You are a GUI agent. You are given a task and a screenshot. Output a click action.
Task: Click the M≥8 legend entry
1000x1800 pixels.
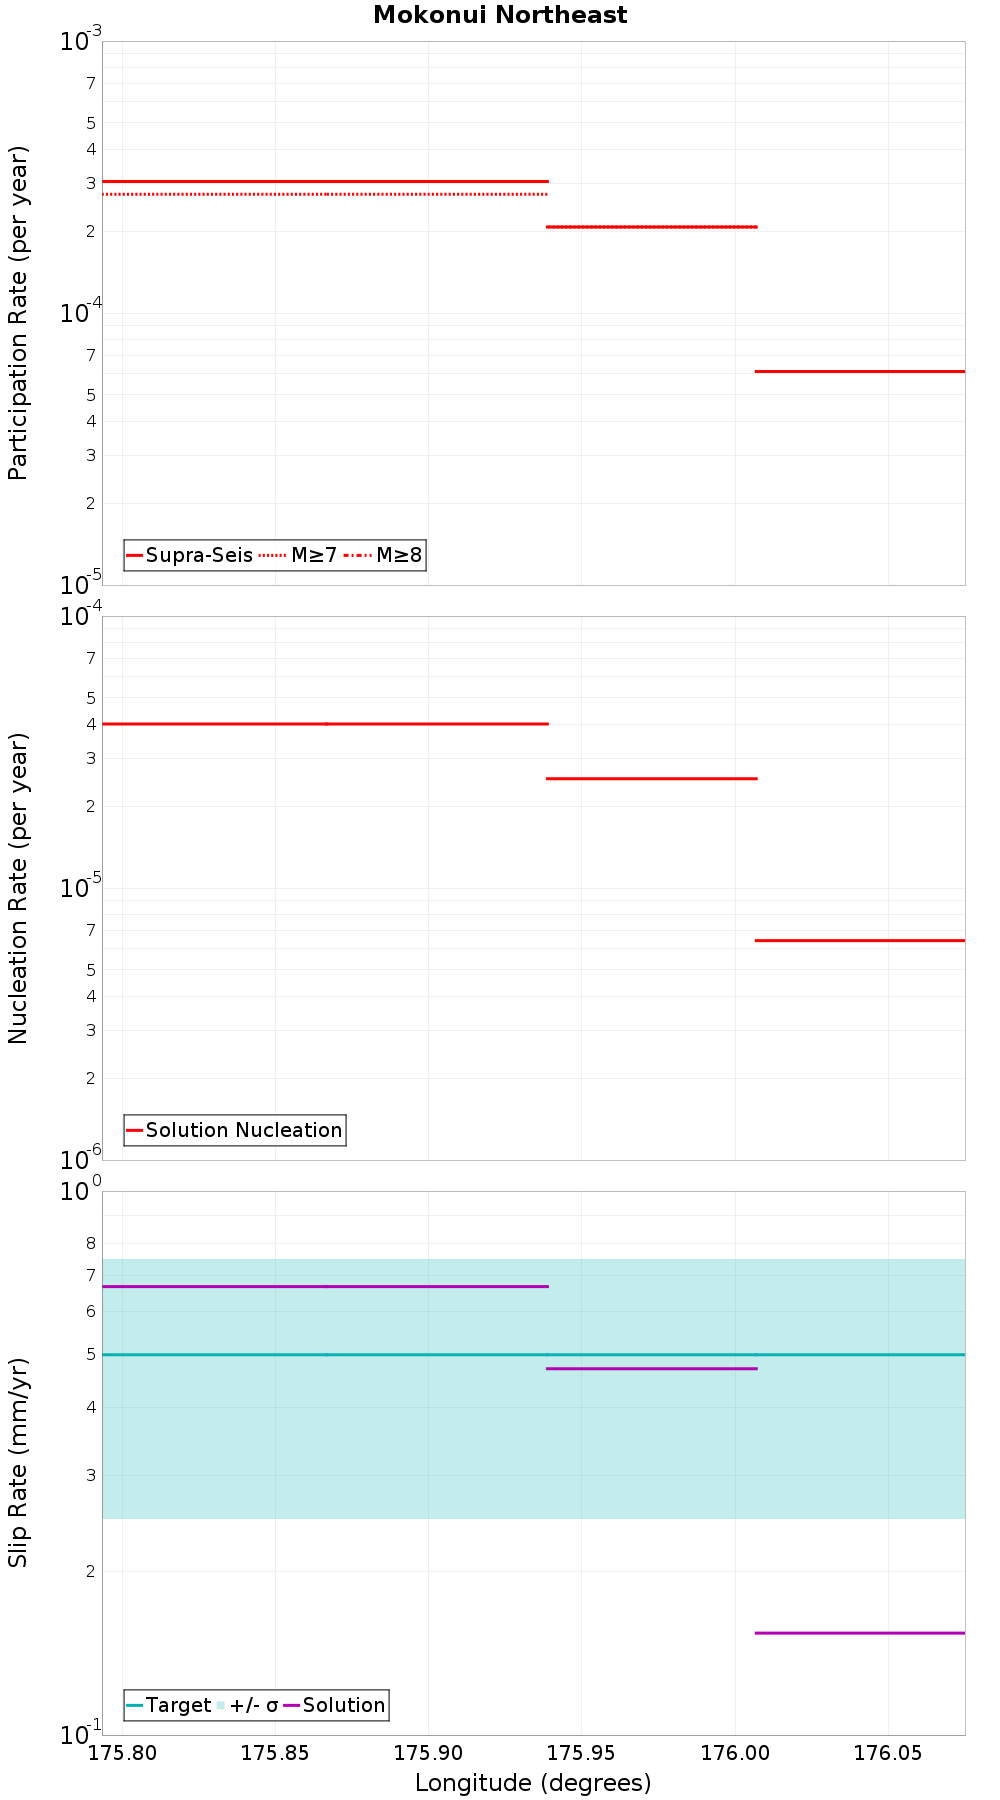pos(383,555)
